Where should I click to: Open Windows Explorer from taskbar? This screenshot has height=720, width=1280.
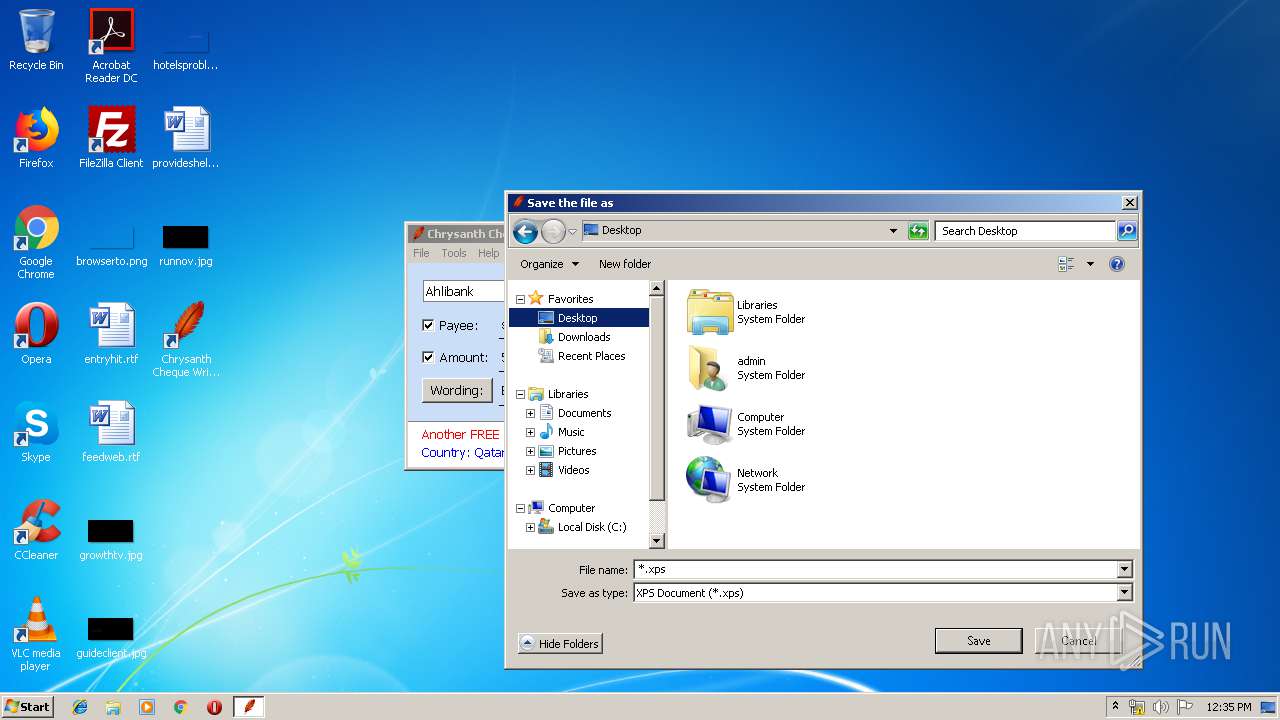click(x=113, y=707)
